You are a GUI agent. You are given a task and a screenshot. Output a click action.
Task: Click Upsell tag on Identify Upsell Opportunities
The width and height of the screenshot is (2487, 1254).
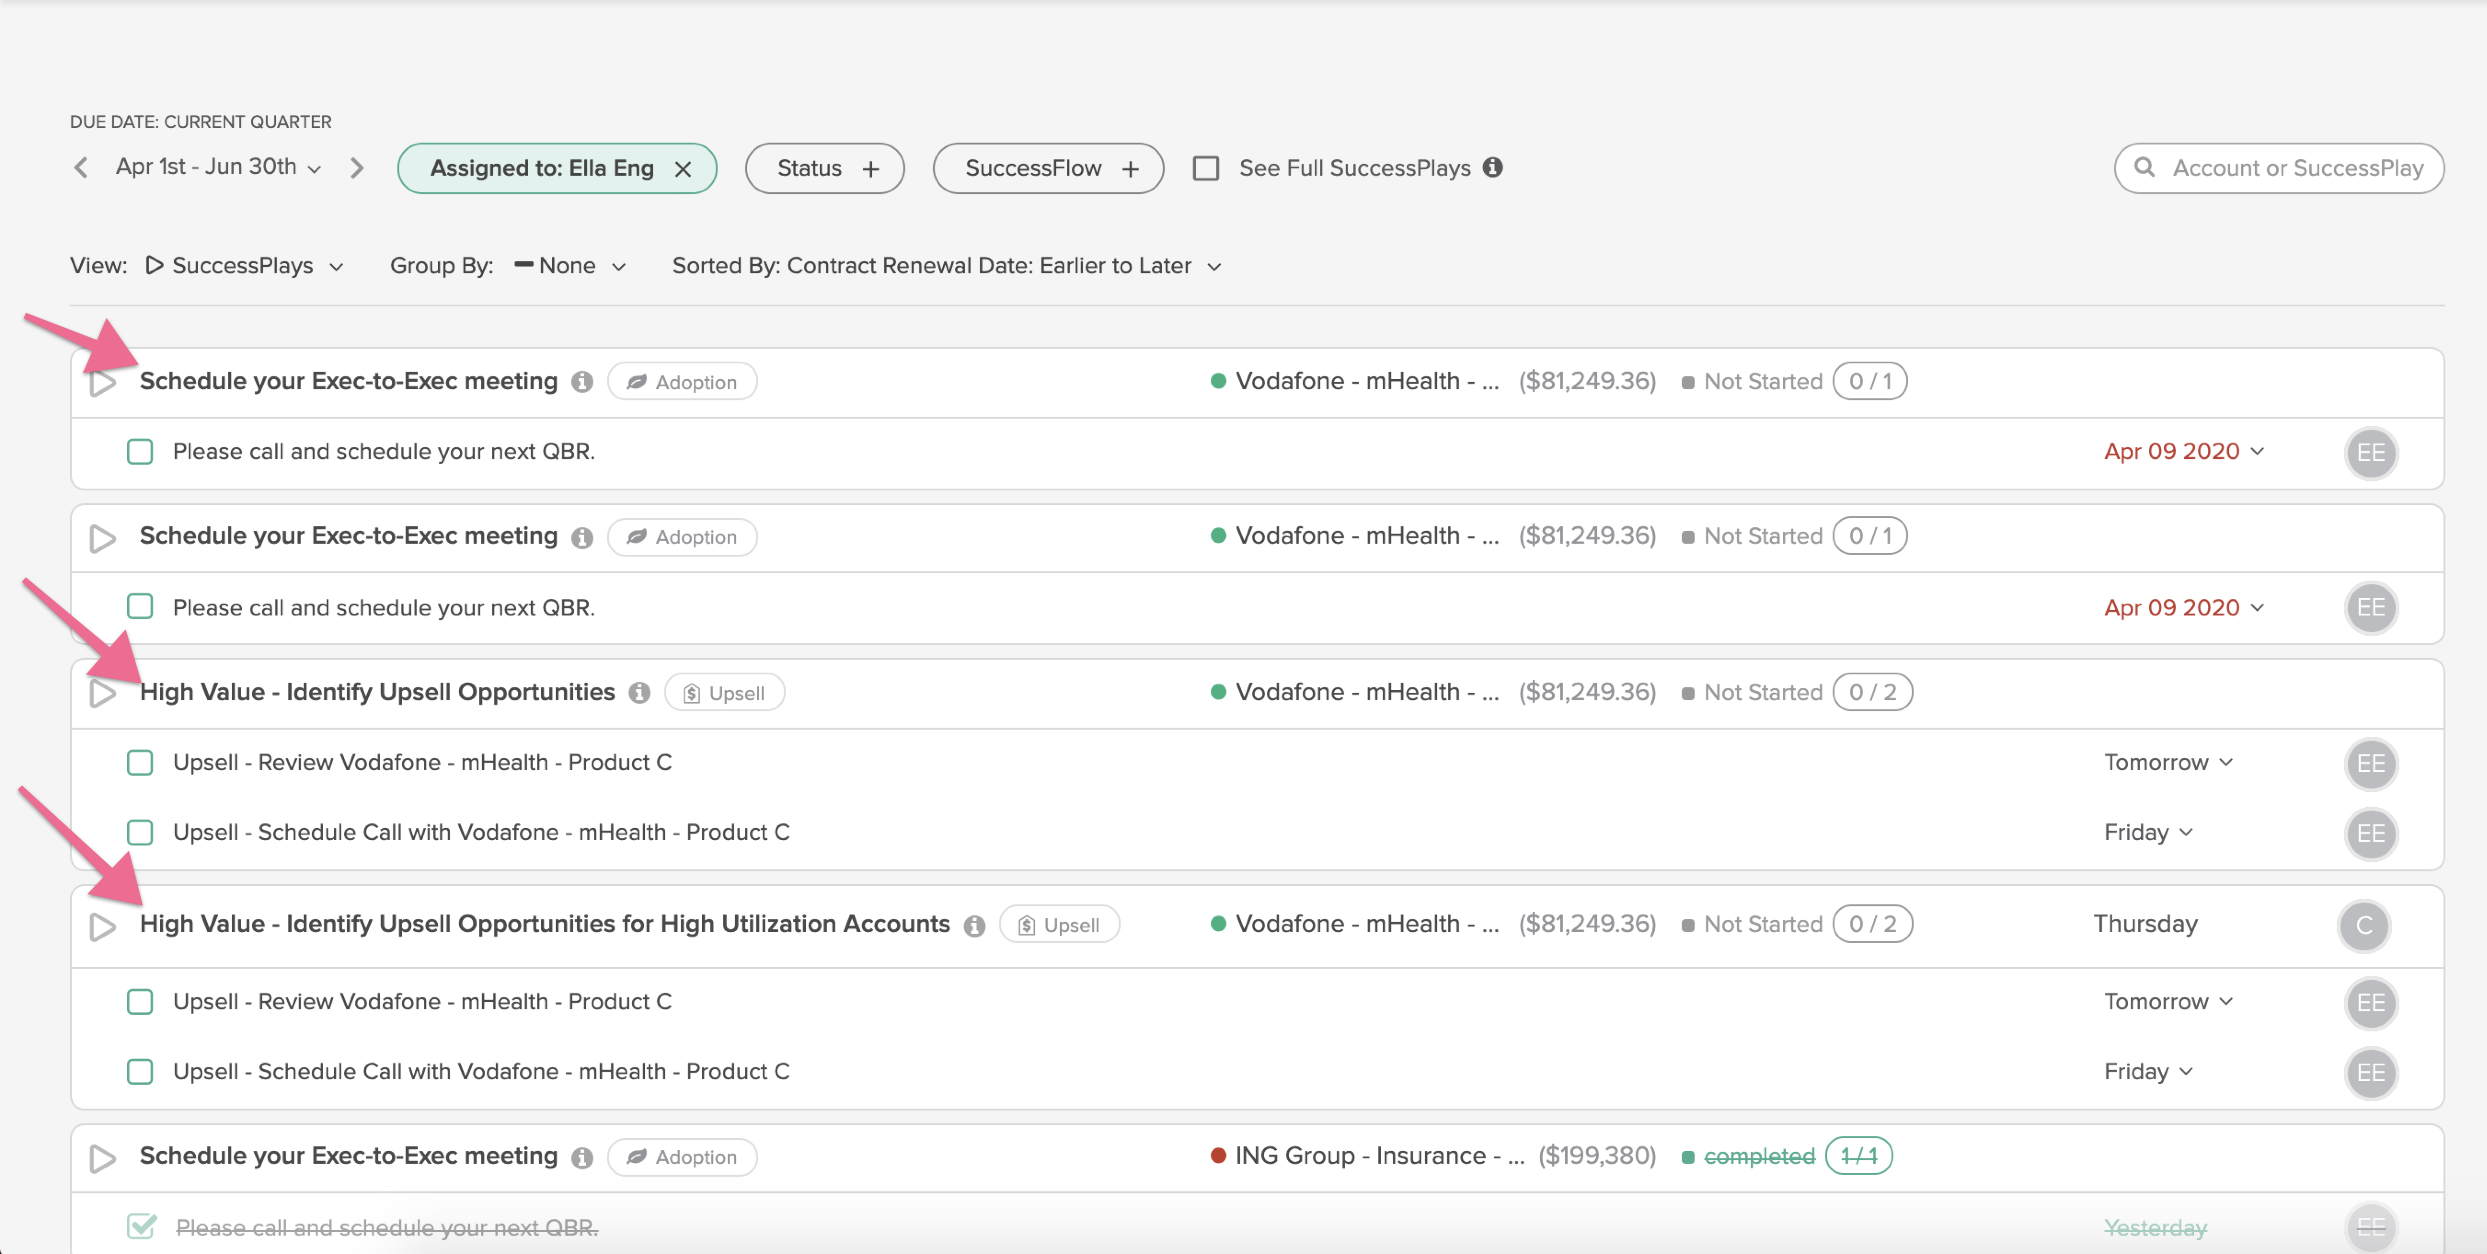click(x=725, y=693)
